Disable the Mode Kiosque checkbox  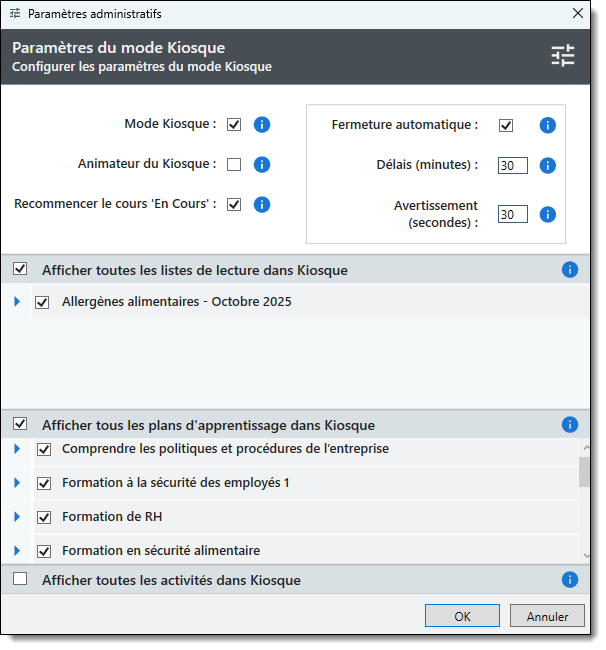click(x=234, y=125)
